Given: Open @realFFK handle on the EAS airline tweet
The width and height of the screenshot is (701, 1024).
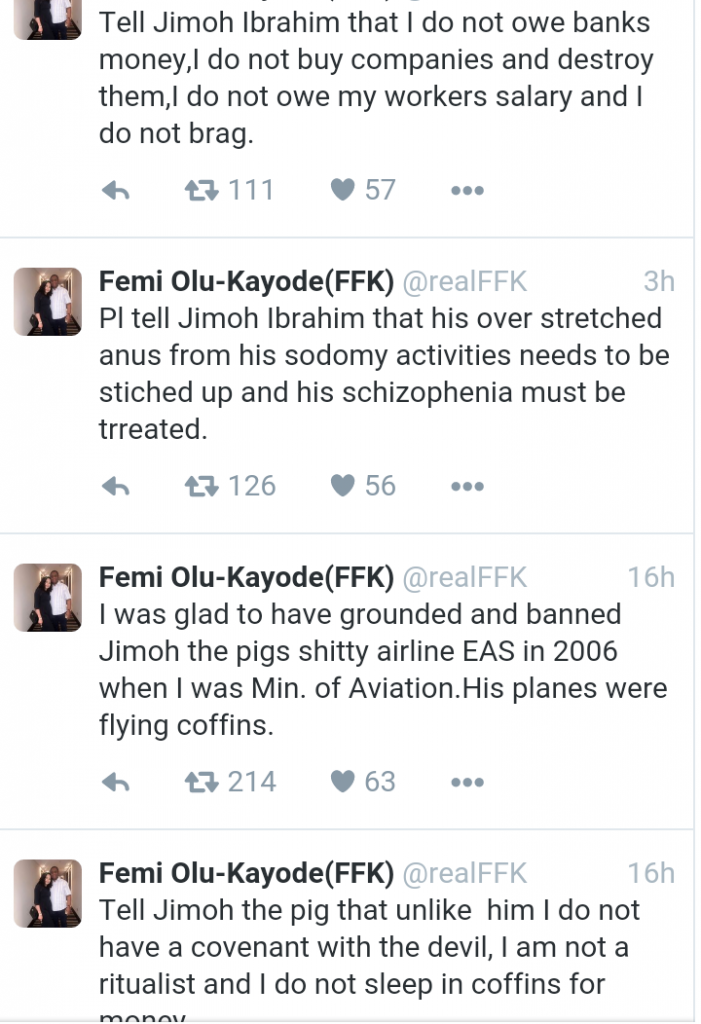Looking at the screenshot, I should pyautogui.click(x=464, y=578).
